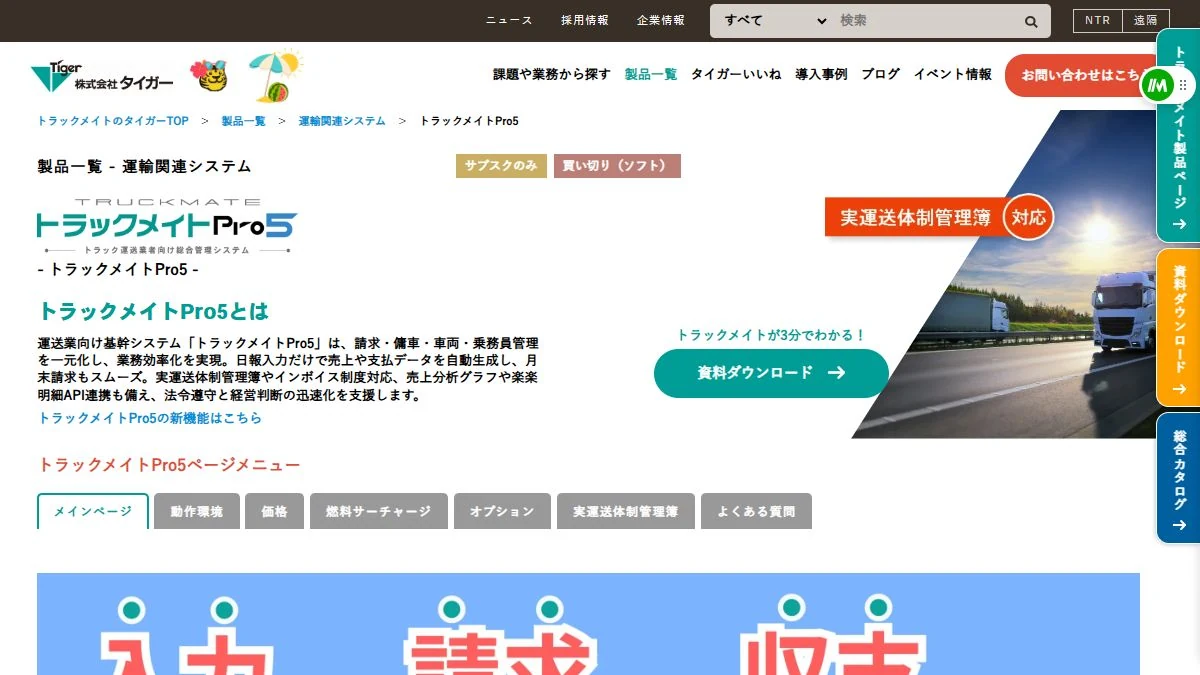Select the オプション tab

tap(502, 511)
